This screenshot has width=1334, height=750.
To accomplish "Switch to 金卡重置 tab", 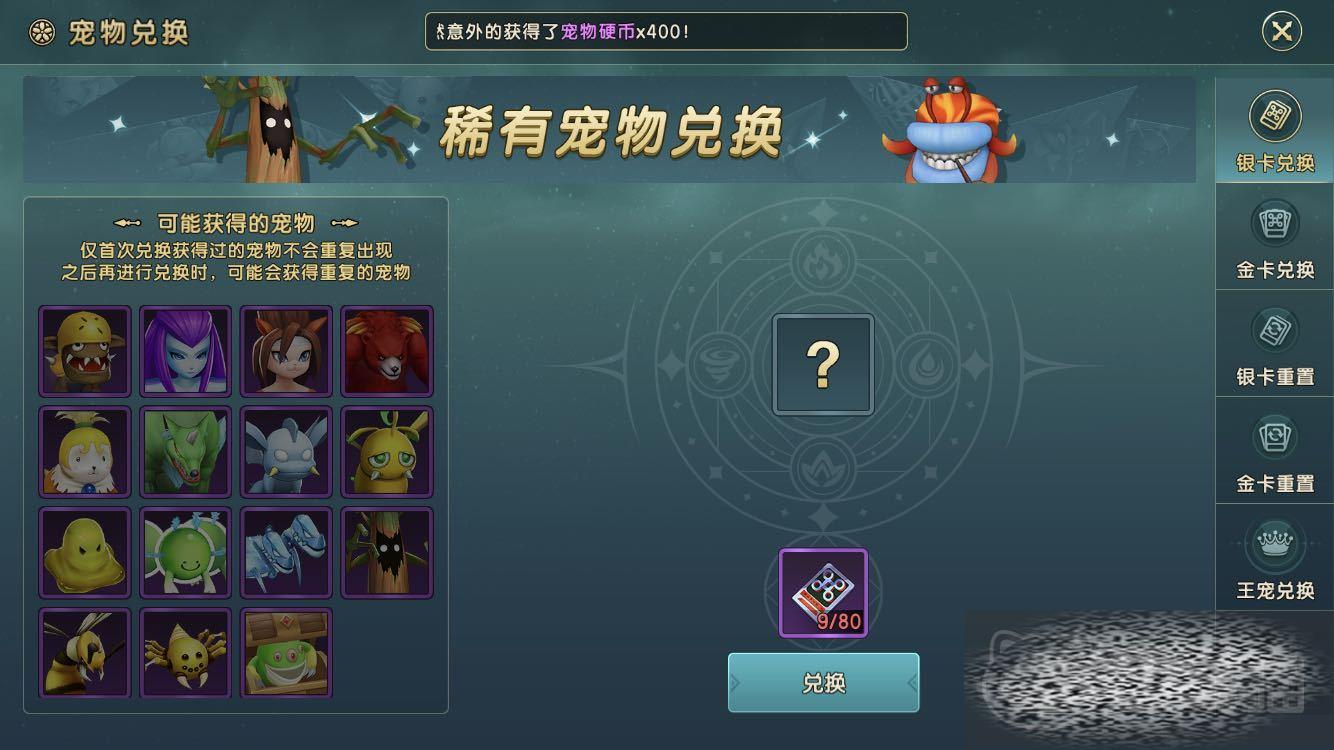I will pyautogui.click(x=1275, y=452).
